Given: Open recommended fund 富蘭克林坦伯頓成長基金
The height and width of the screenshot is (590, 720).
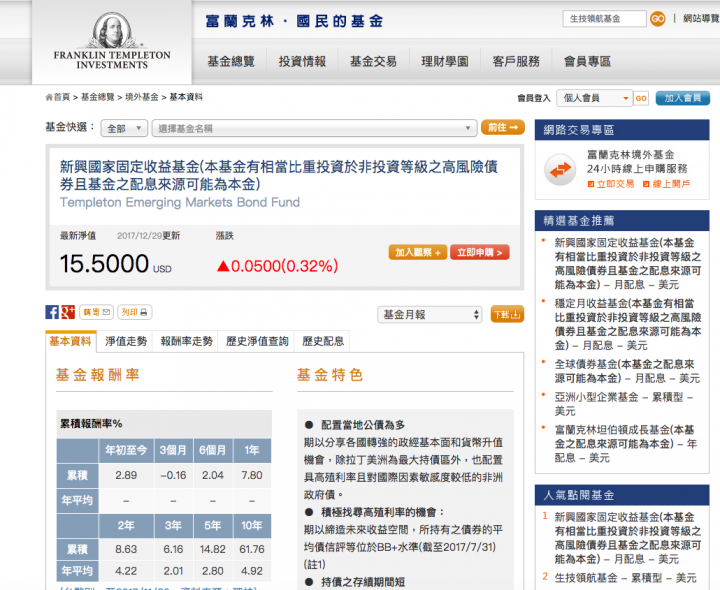Looking at the screenshot, I should click(x=625, y=444).
